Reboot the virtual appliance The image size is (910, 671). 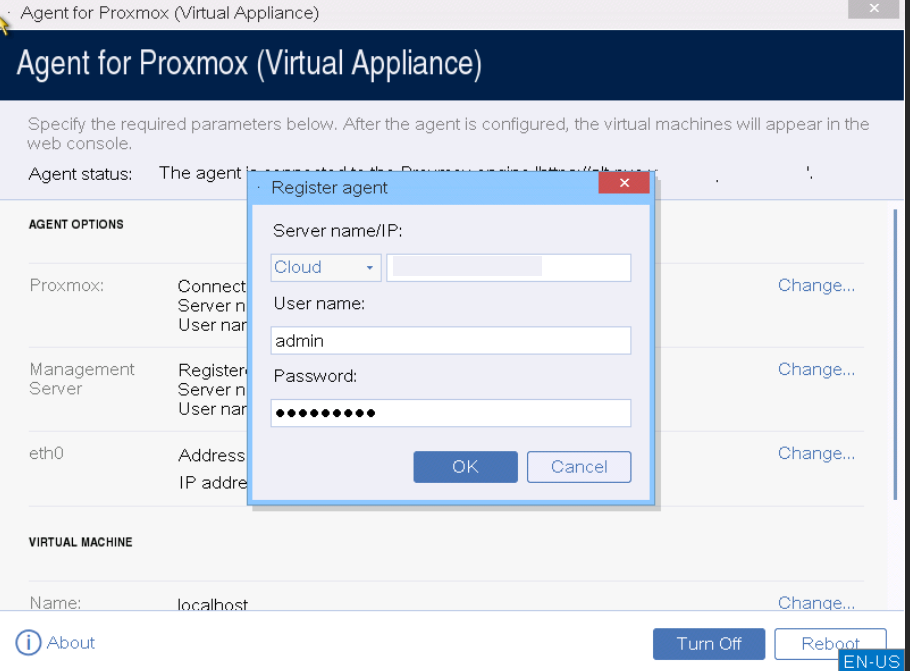click(x=830, y=644)
